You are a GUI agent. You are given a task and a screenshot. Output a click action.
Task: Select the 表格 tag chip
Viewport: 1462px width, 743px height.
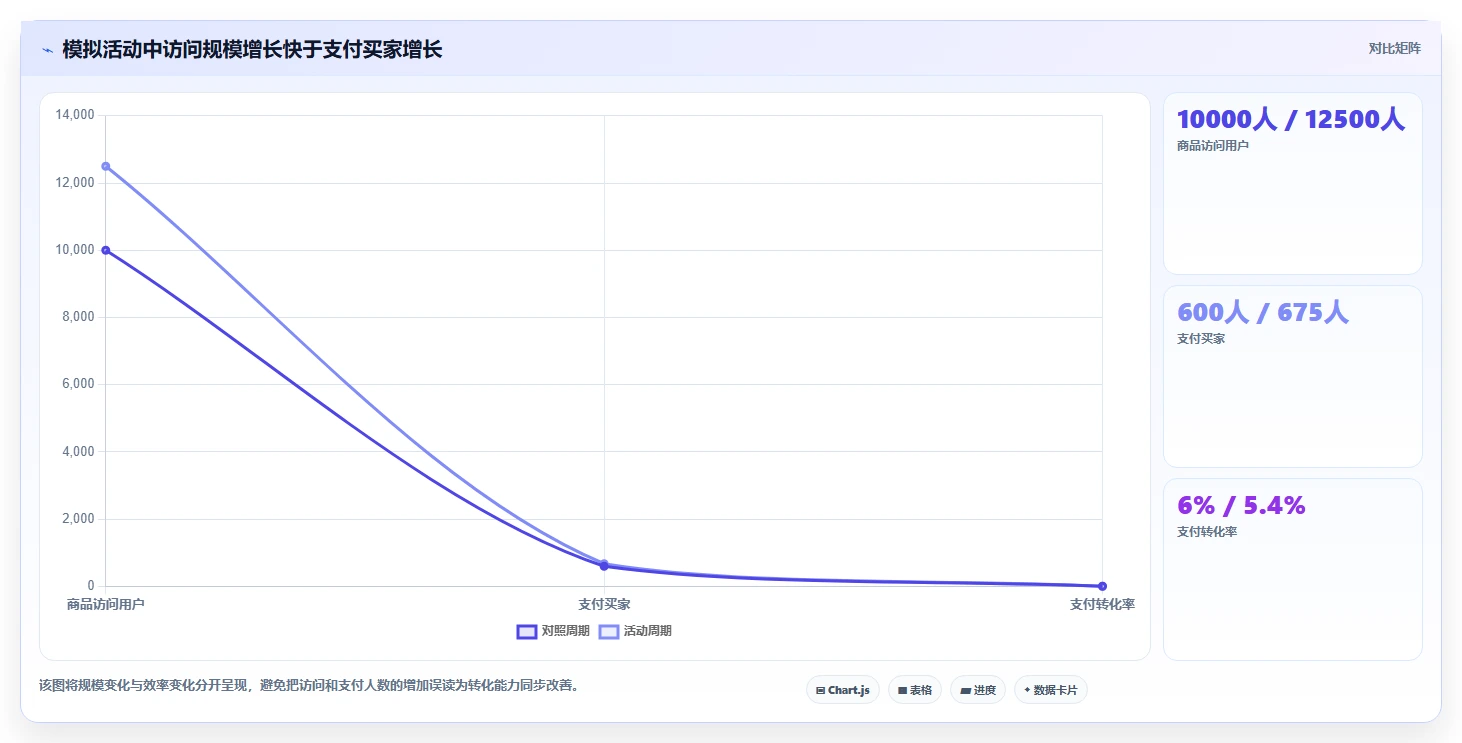pyautogui.click(x=915, y=690)
